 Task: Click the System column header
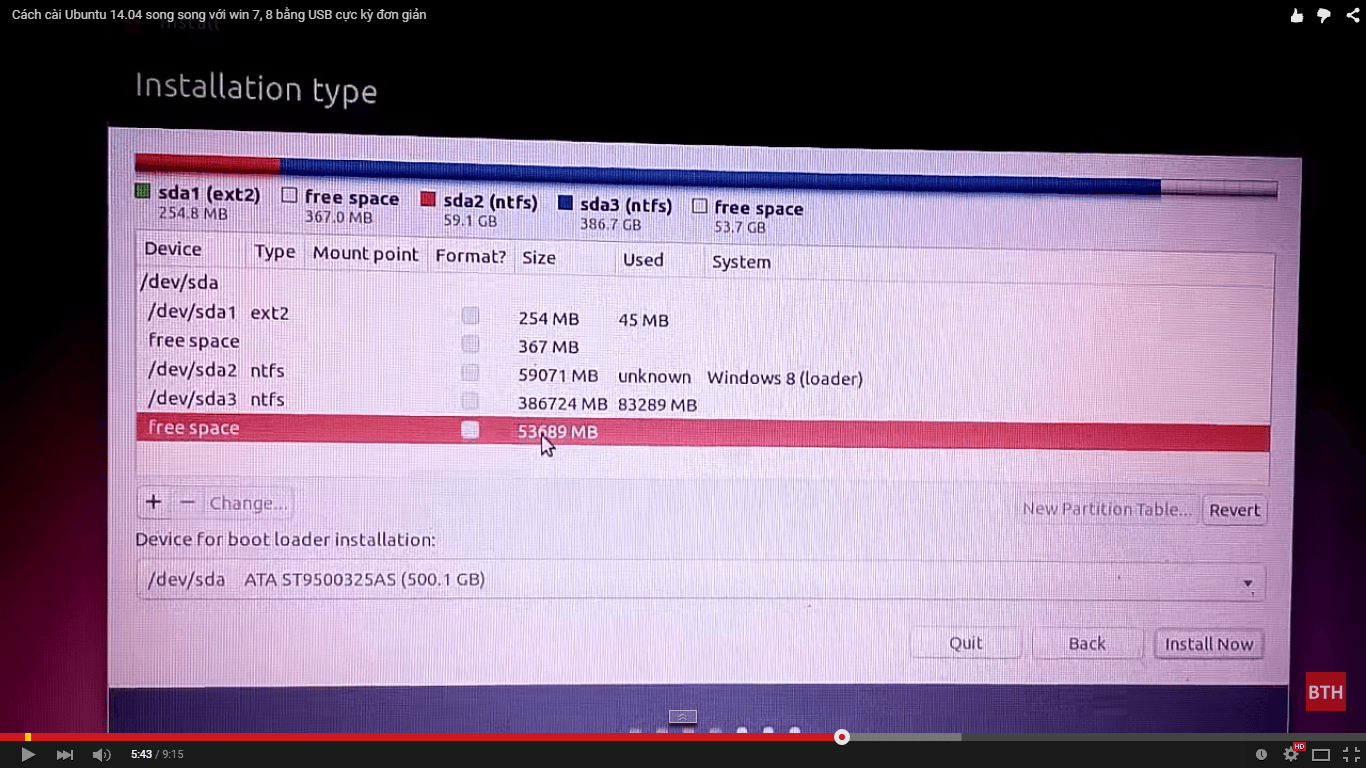pos(741,262)
